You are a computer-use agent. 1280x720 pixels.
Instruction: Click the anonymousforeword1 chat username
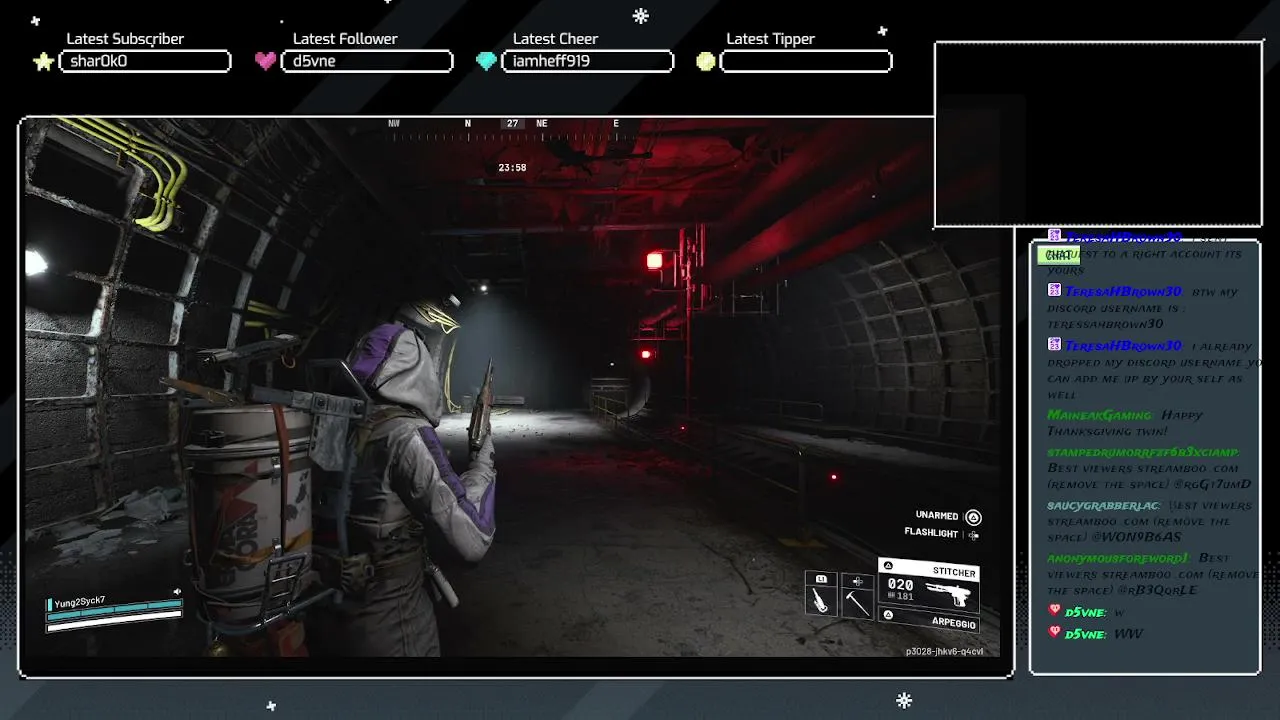[1117, 558]
